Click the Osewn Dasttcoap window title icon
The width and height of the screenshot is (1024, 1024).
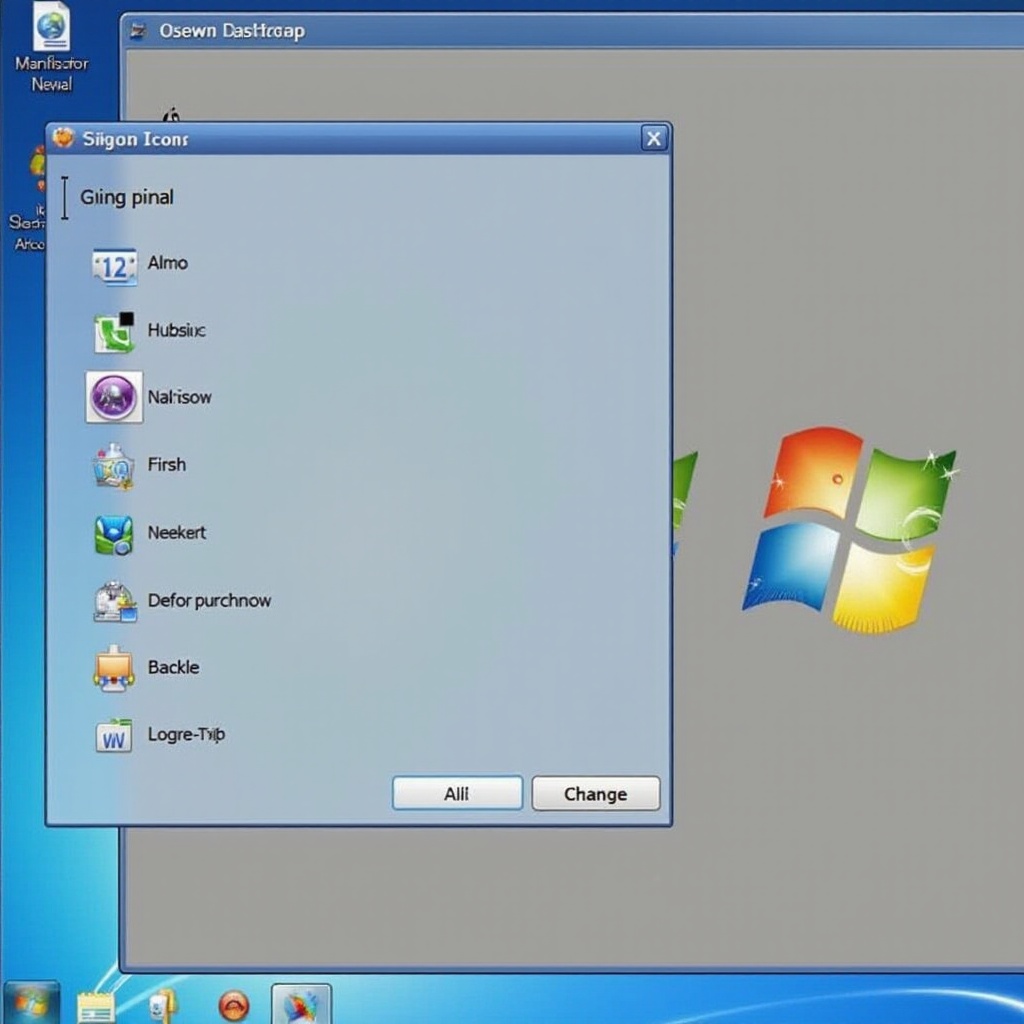tap(138, 31)
